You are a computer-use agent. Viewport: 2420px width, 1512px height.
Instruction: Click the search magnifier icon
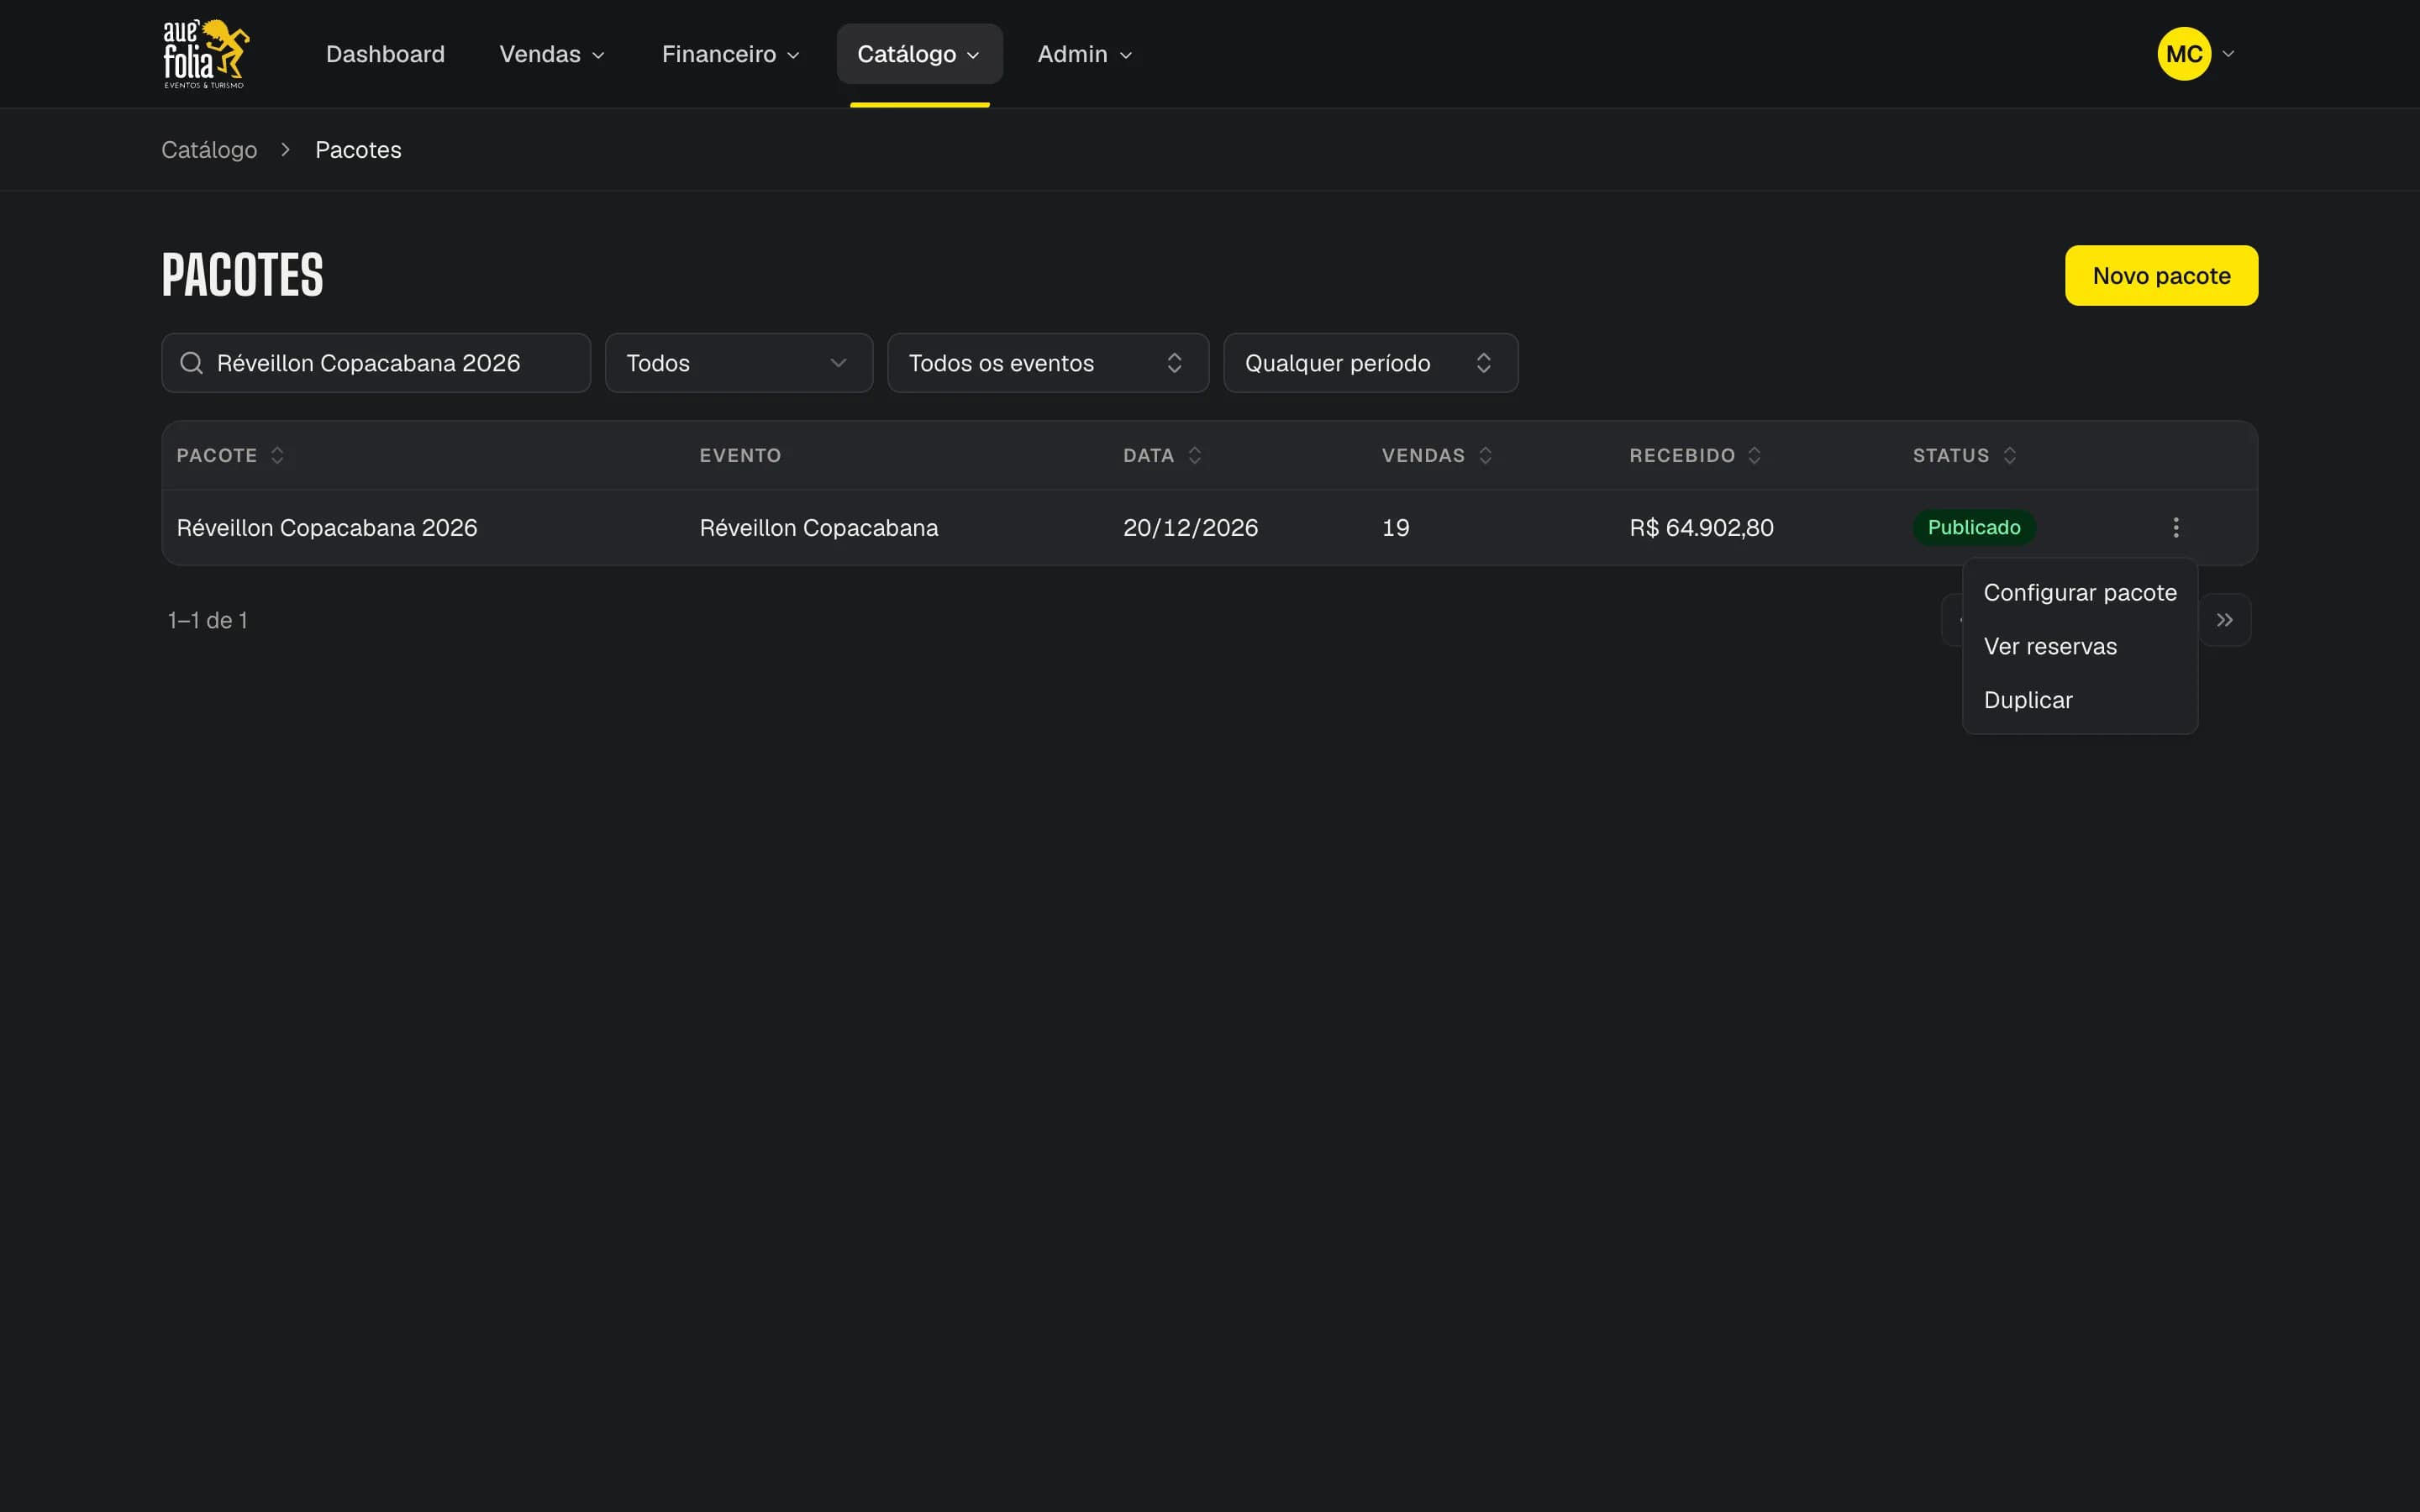tap(191, 363)
